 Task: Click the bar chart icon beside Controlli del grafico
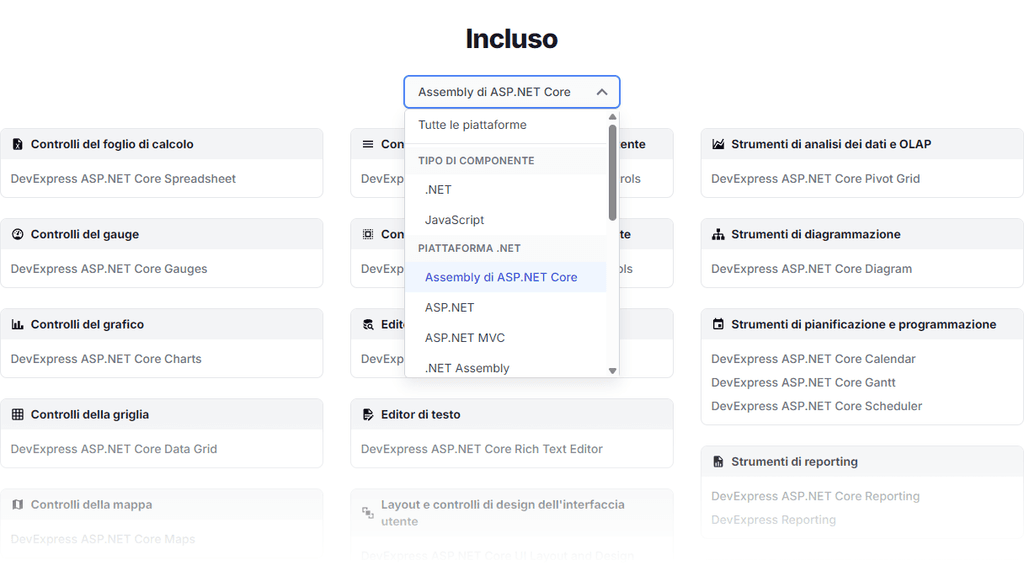(x=18, y=324)
